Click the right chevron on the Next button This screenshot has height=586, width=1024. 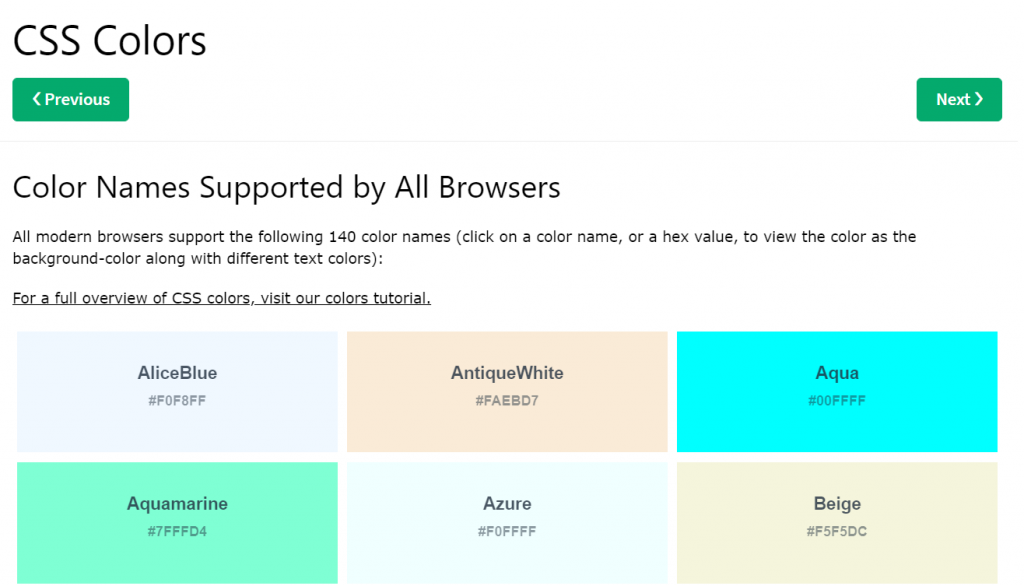[x=978, y=99]
